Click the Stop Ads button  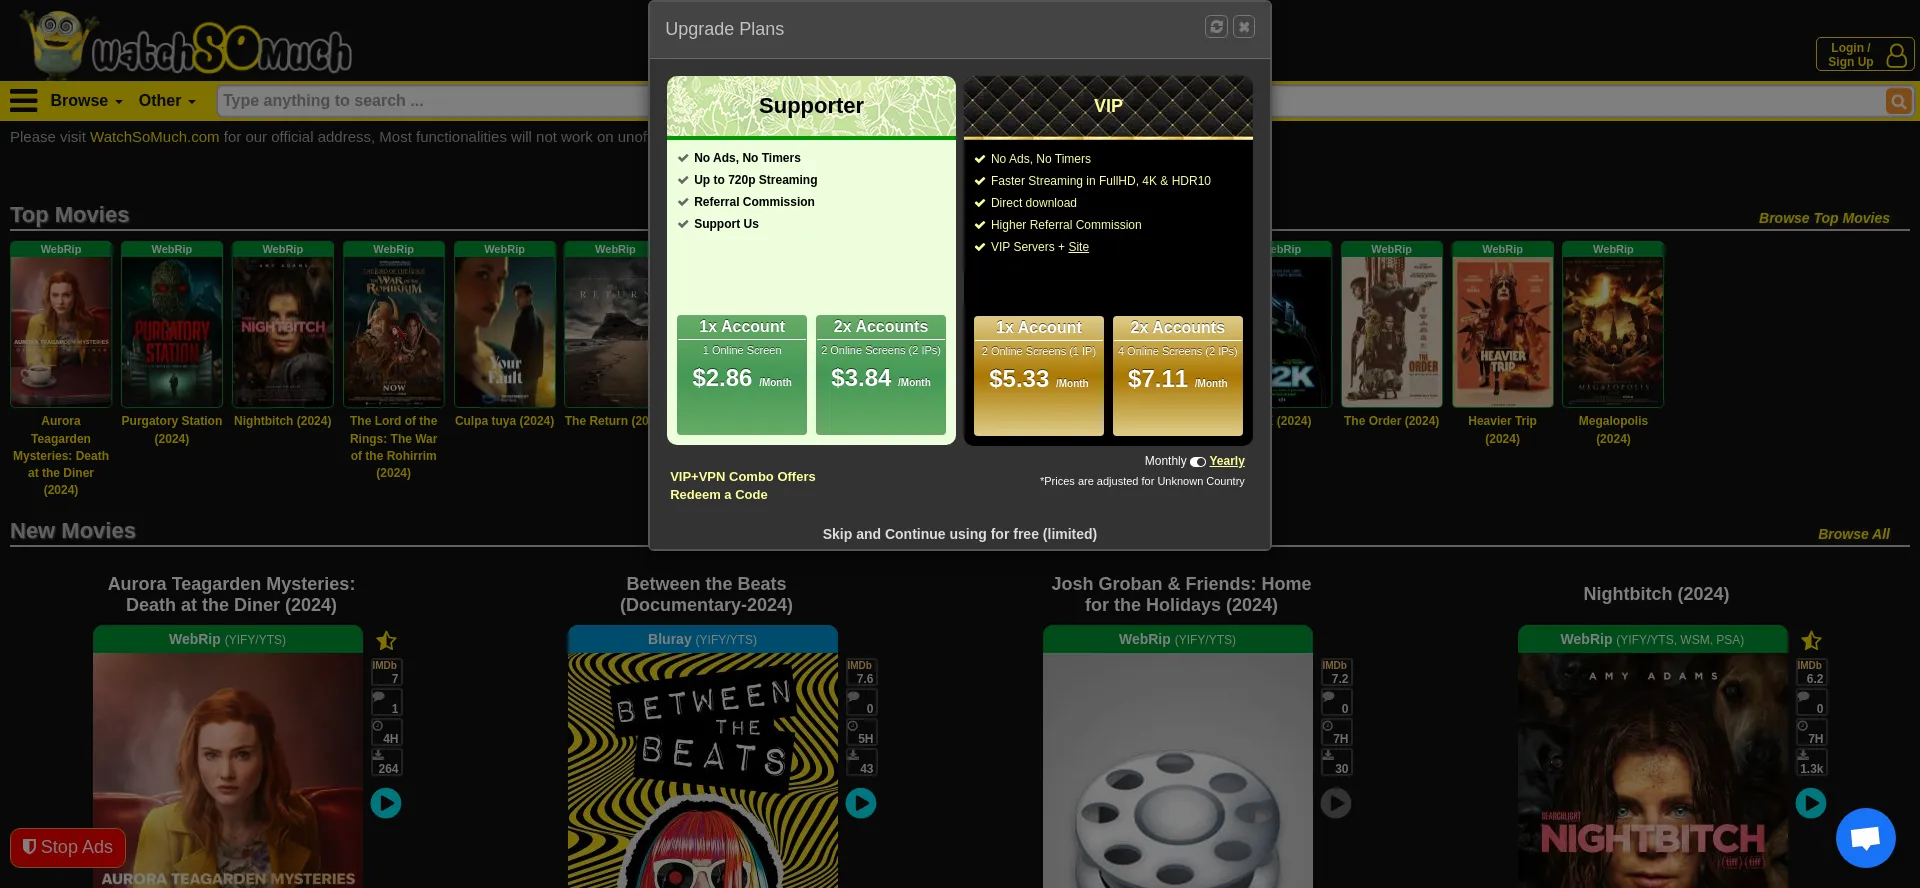(x=68, y=847)
